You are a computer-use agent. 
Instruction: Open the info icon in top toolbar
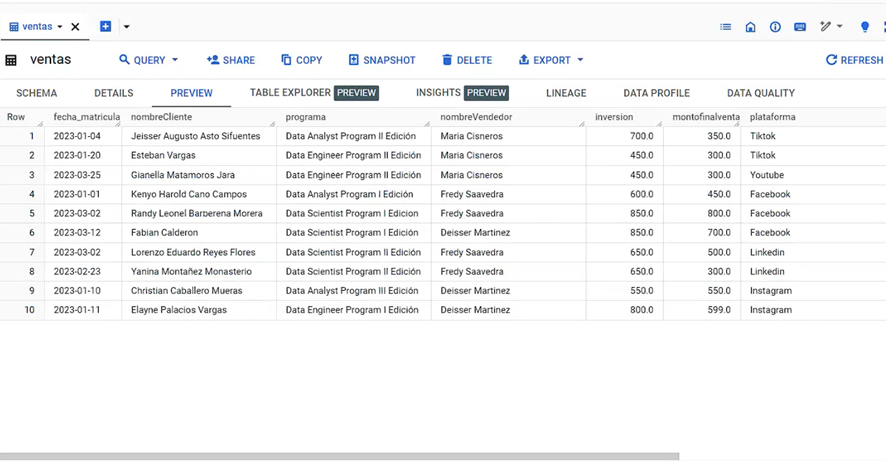775,27
